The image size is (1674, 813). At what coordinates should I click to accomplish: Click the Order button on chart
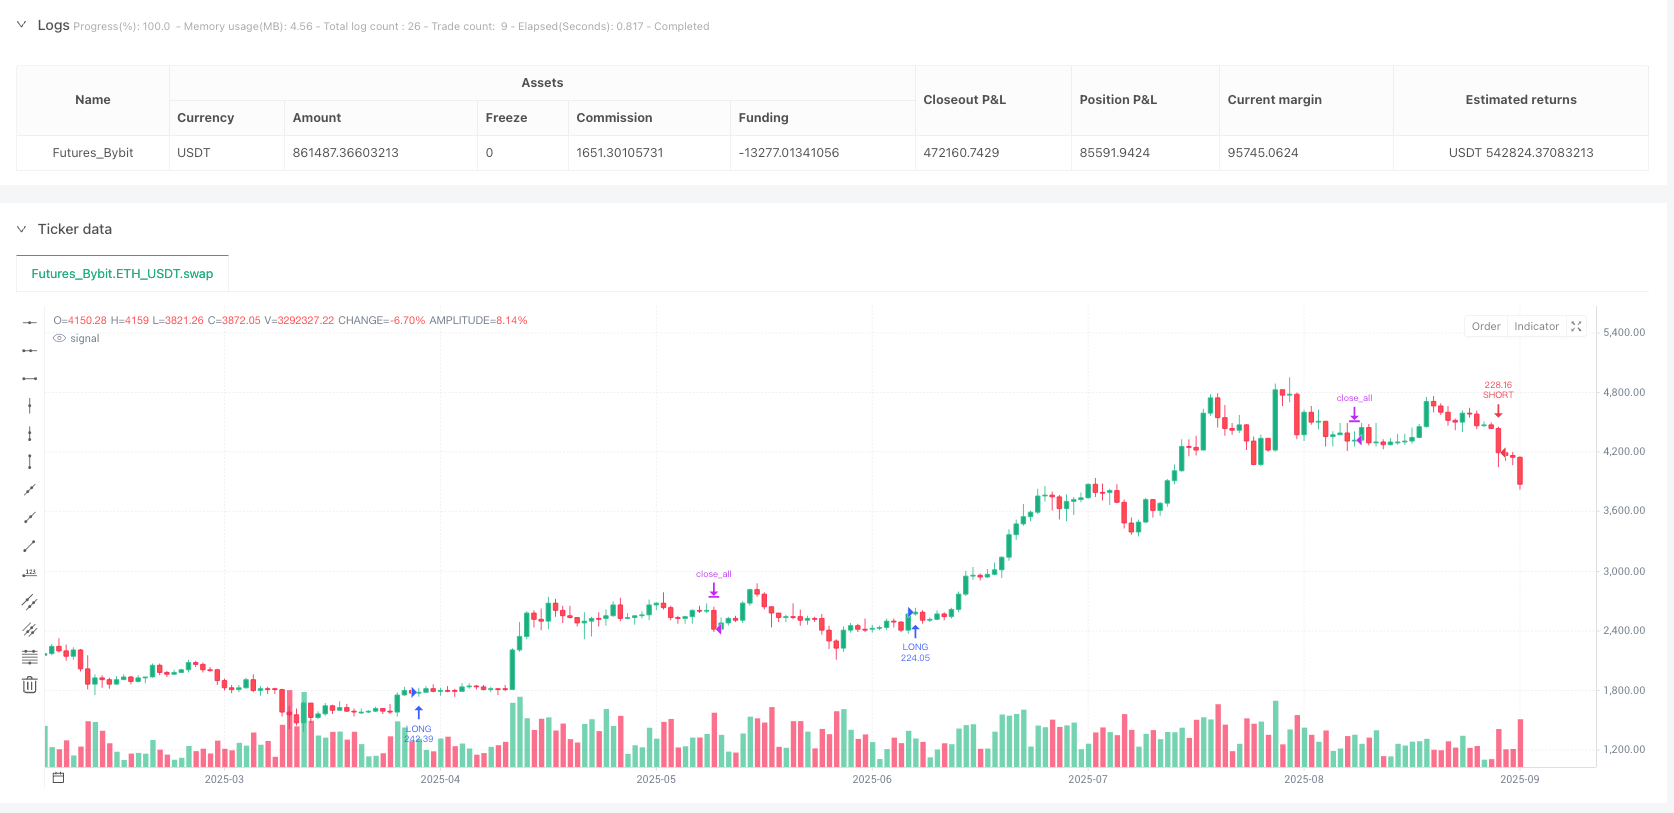pyautogui.click(x=1486, y=326)
